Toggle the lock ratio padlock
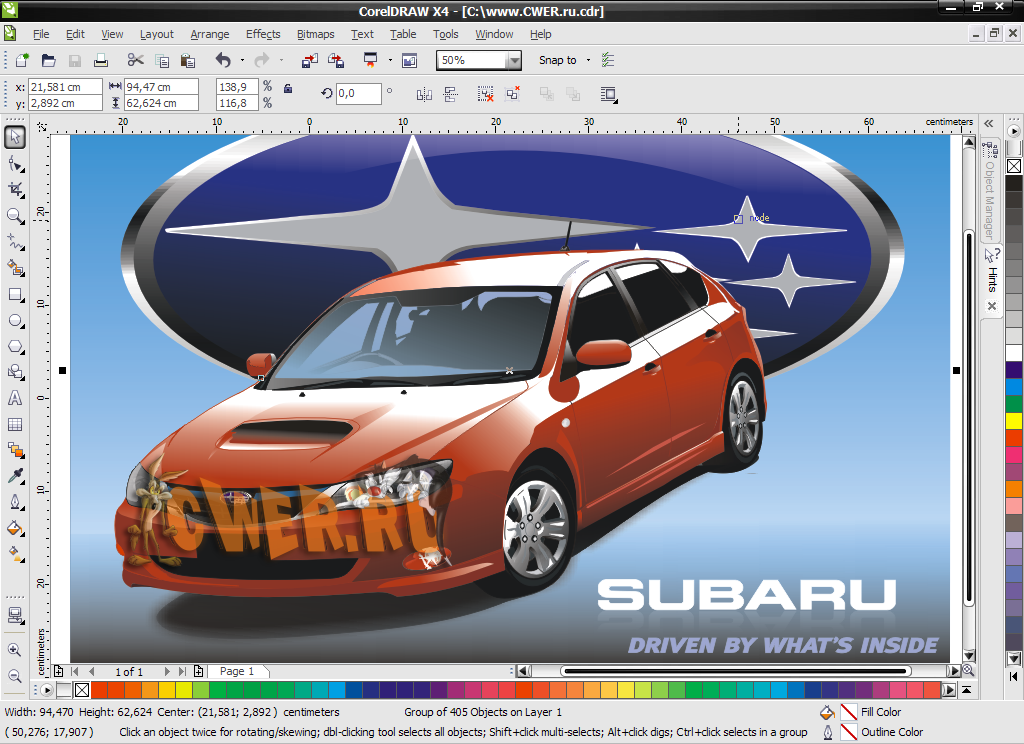This screenshot has height=744, width=1024. tap(288, 89)
